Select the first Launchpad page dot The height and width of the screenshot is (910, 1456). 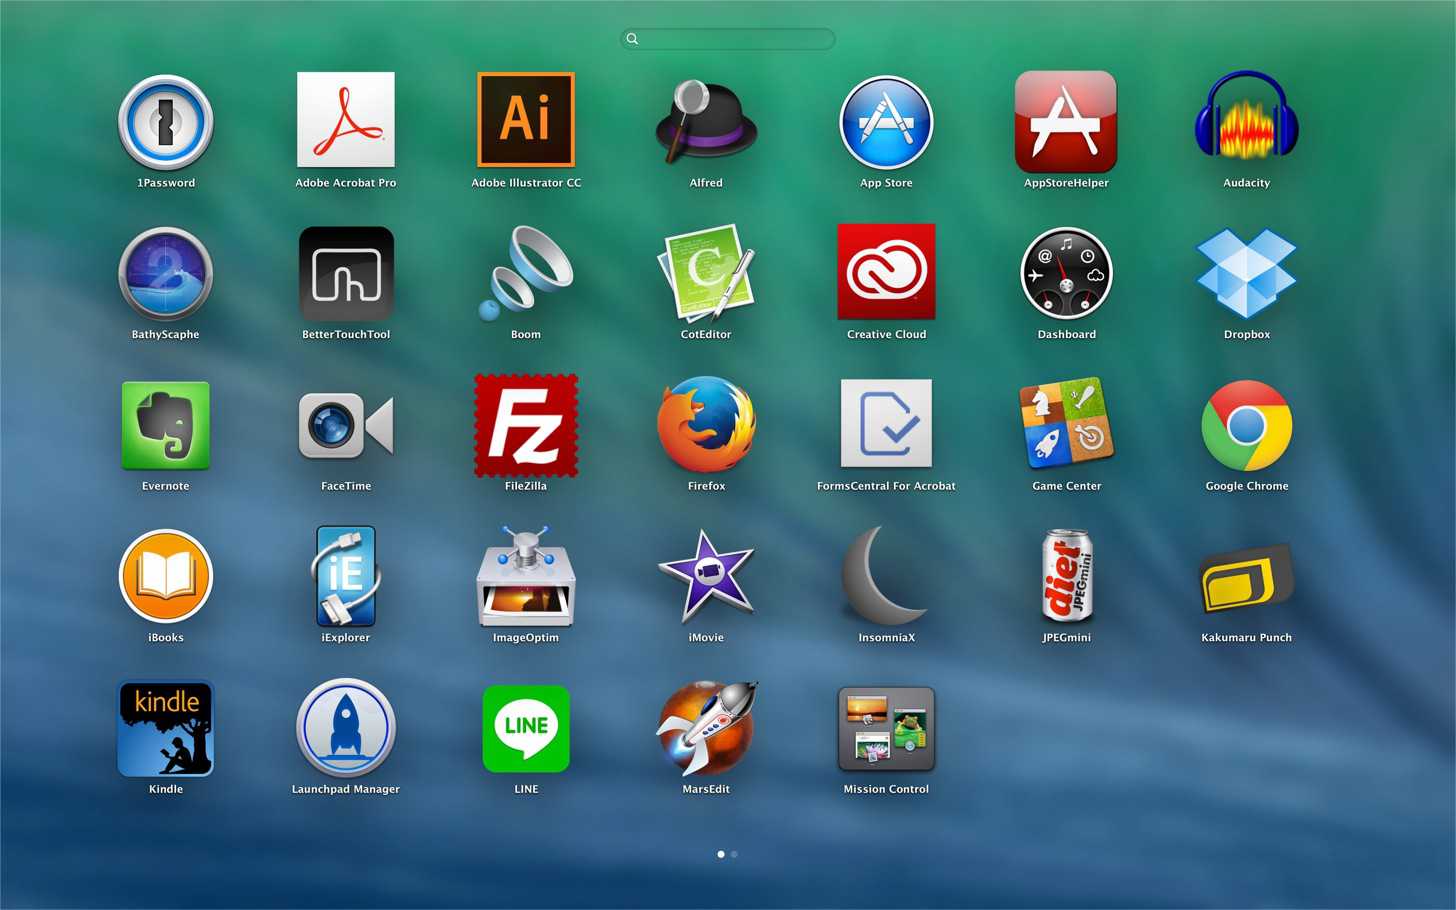tap(721, 854)
